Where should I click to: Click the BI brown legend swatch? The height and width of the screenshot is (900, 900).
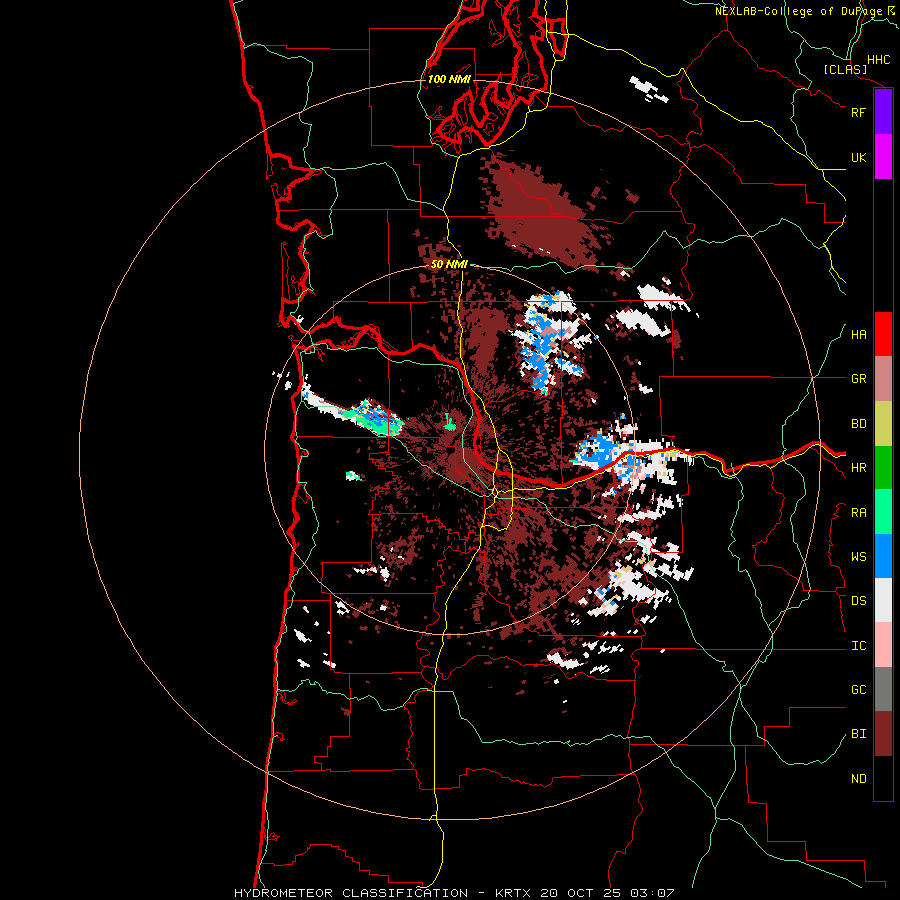tap(883, 734)
